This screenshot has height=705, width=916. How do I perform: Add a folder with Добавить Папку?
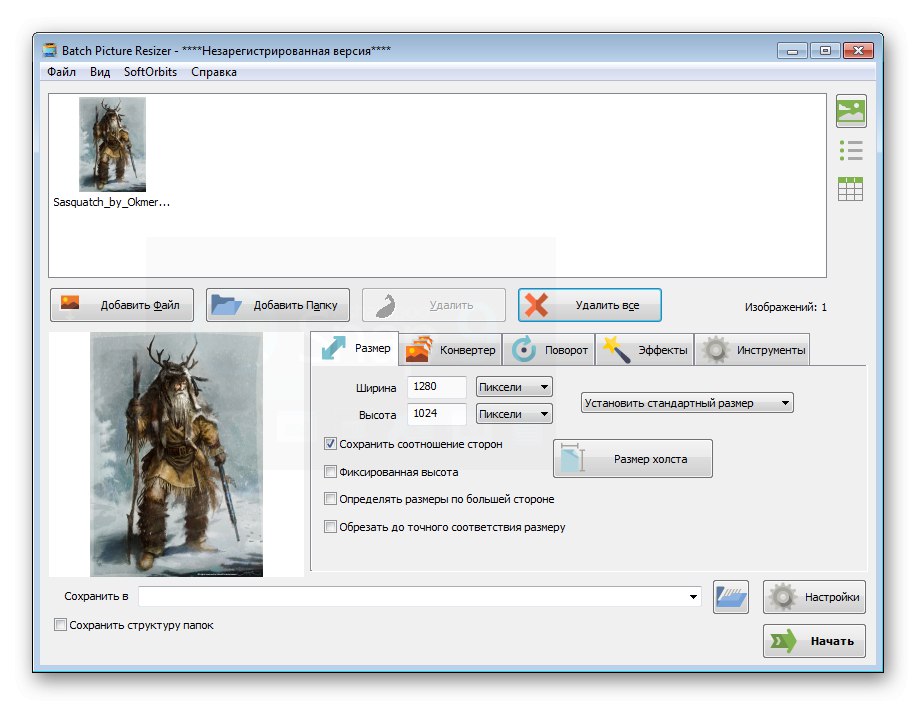277,305
